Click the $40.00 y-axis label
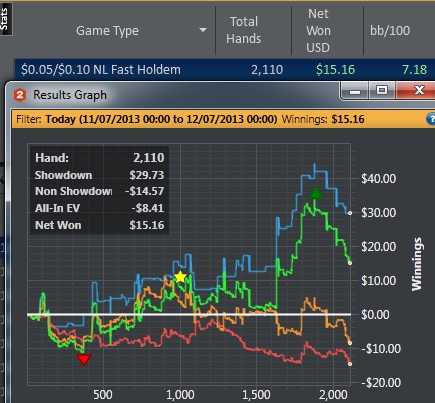The image size is (435, 403). pos(379,179)
